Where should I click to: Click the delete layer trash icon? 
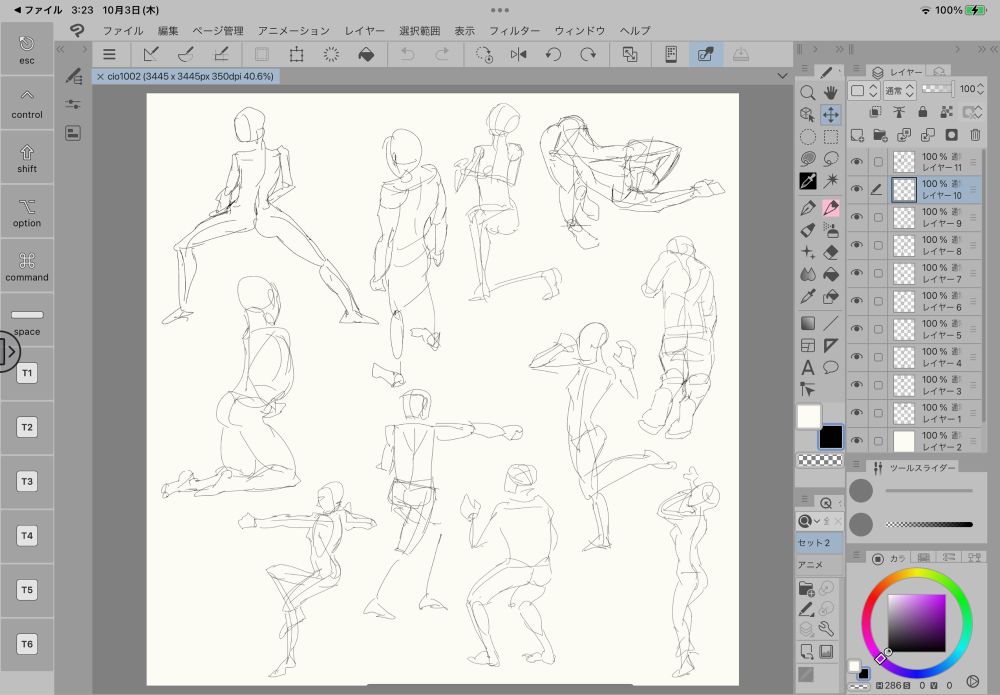pyautogui.click(x=975, y=135)
